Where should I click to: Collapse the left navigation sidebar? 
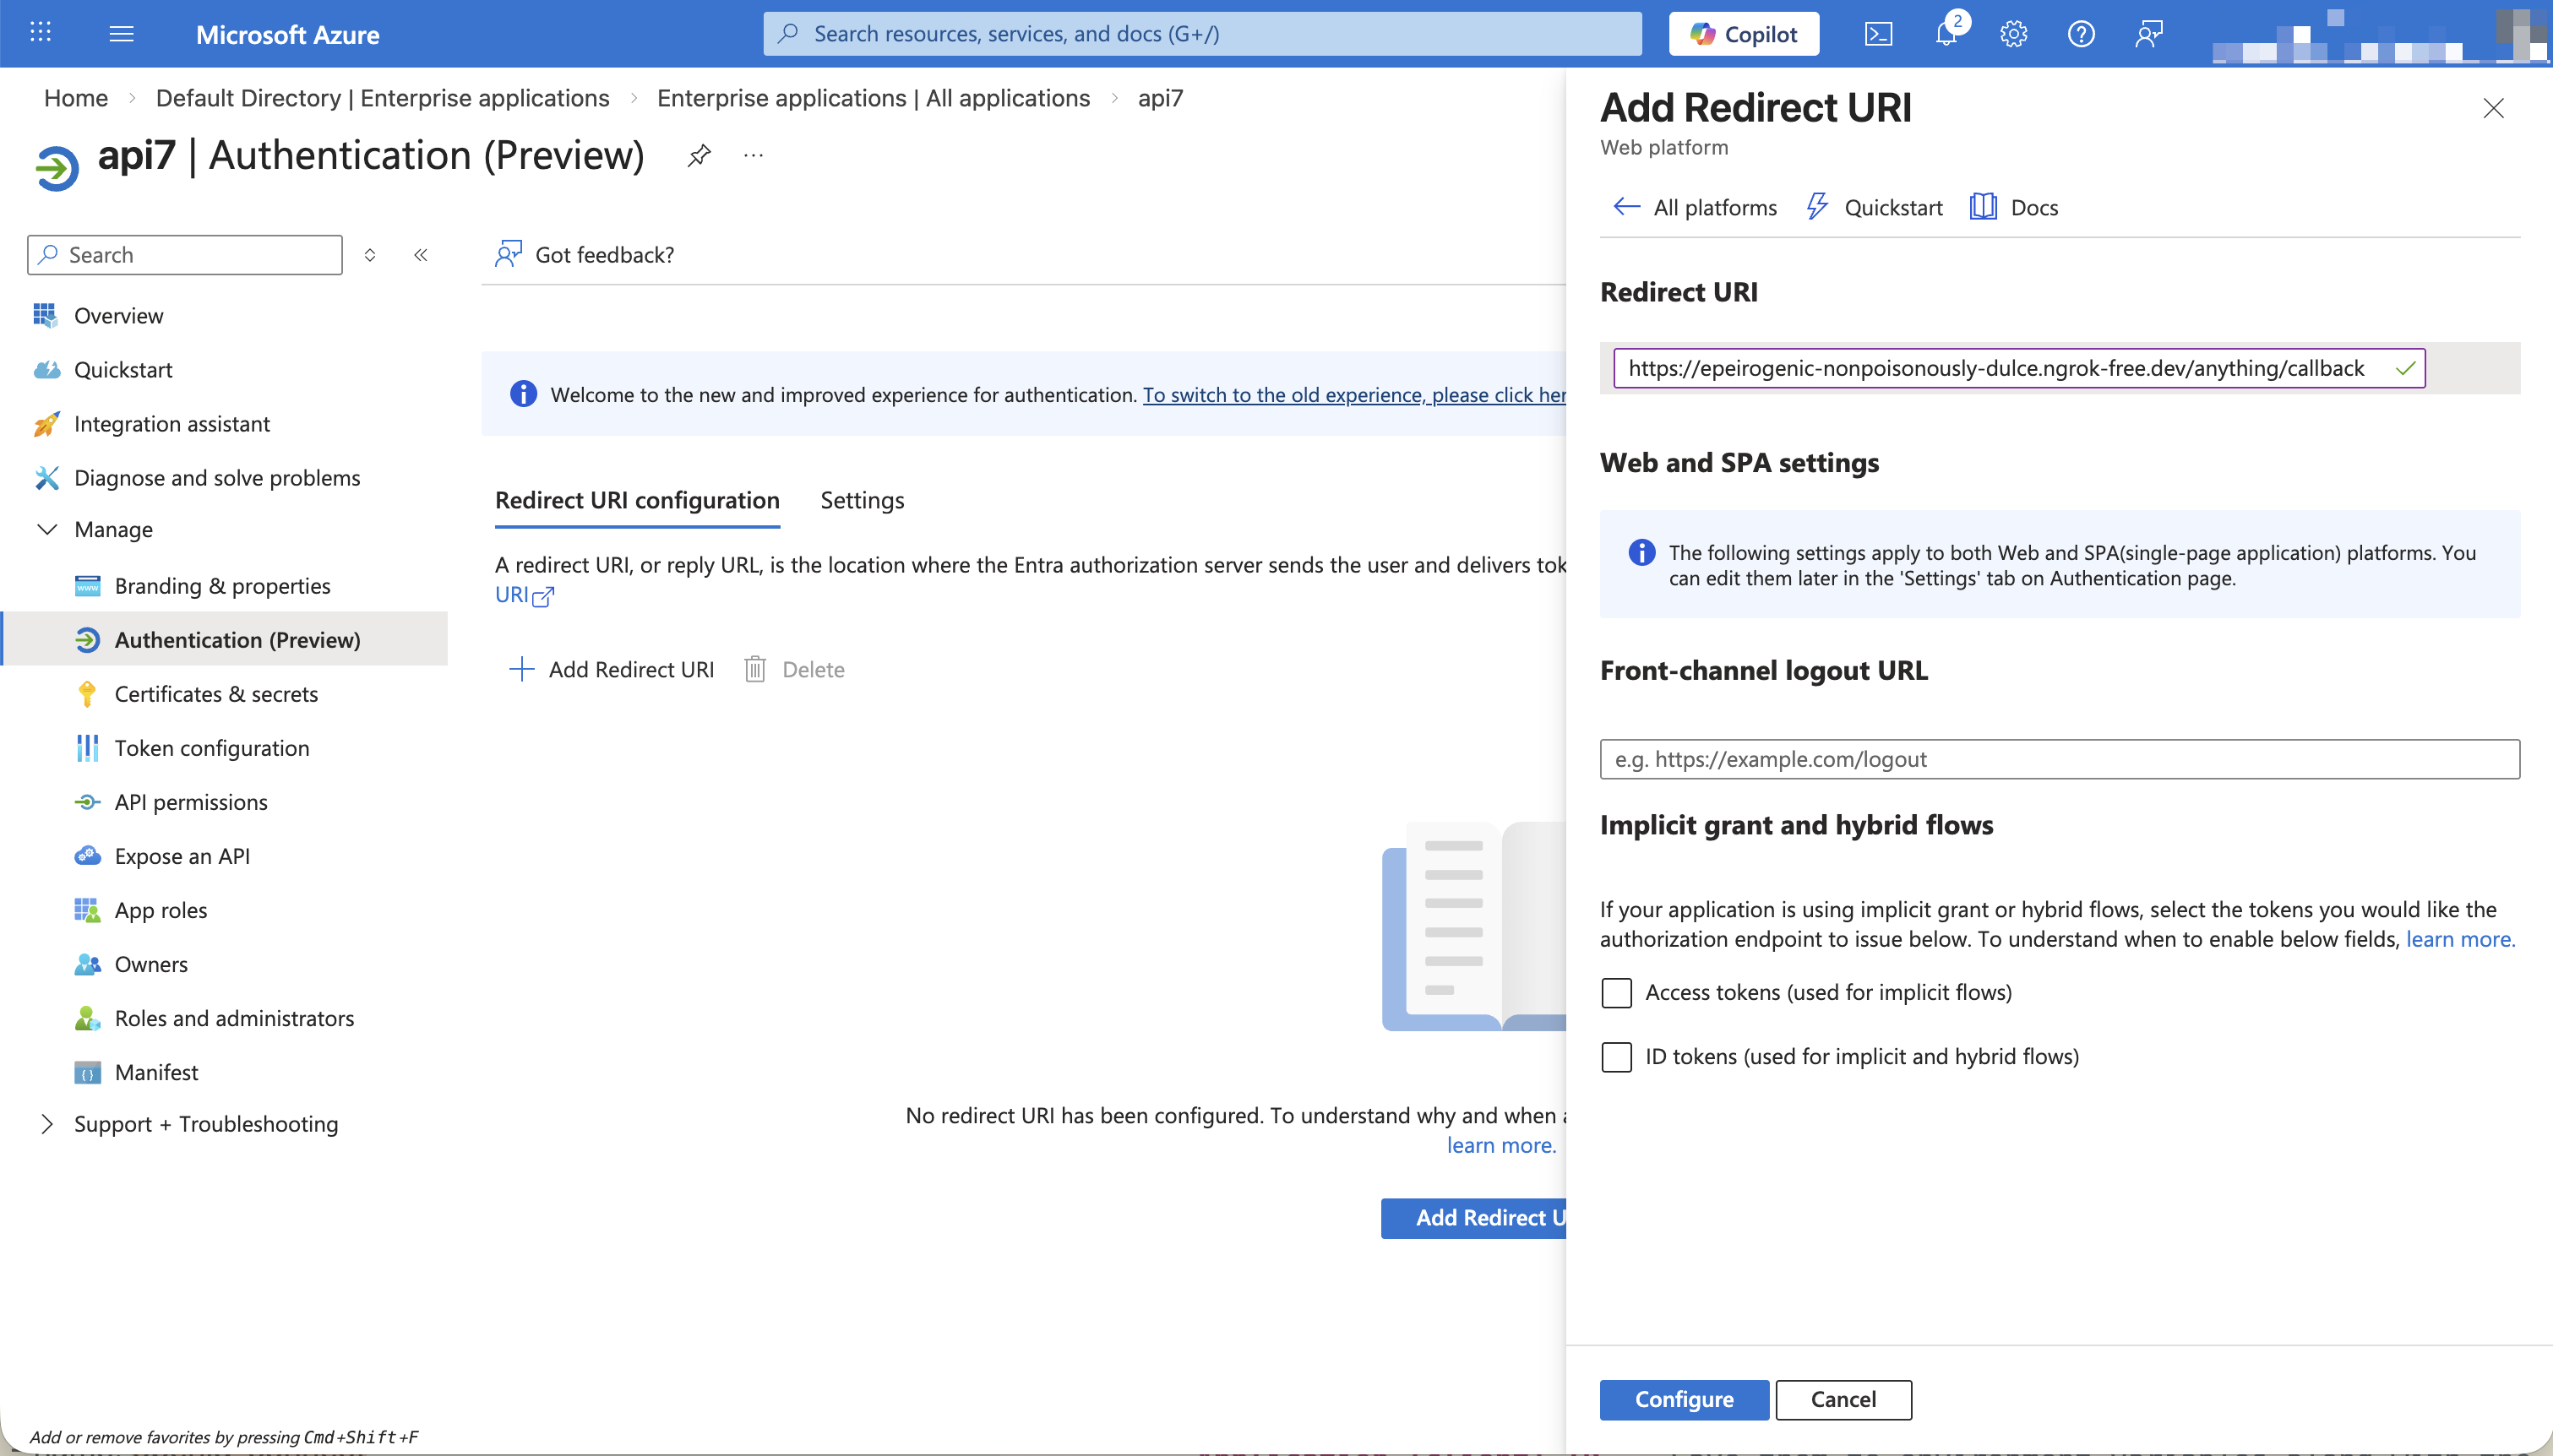click(421, 255)
